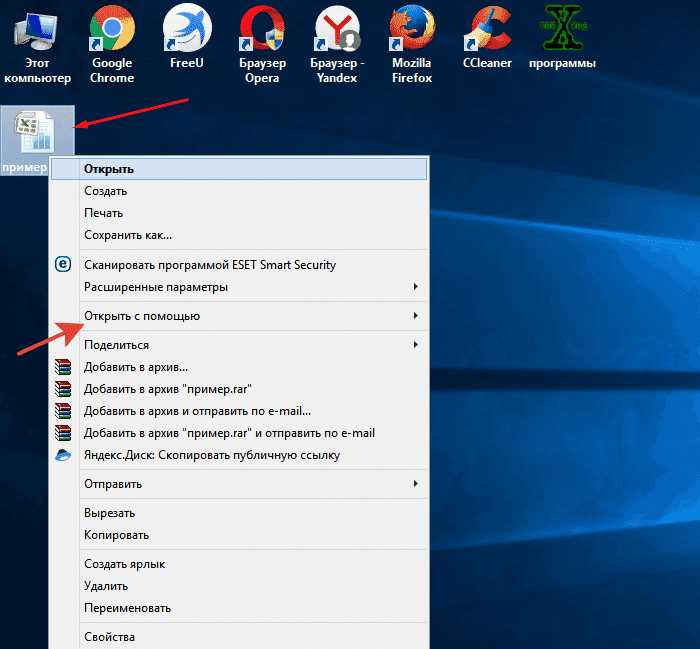Expand the 'Отправить' submenu

click(x=113, y=484)
